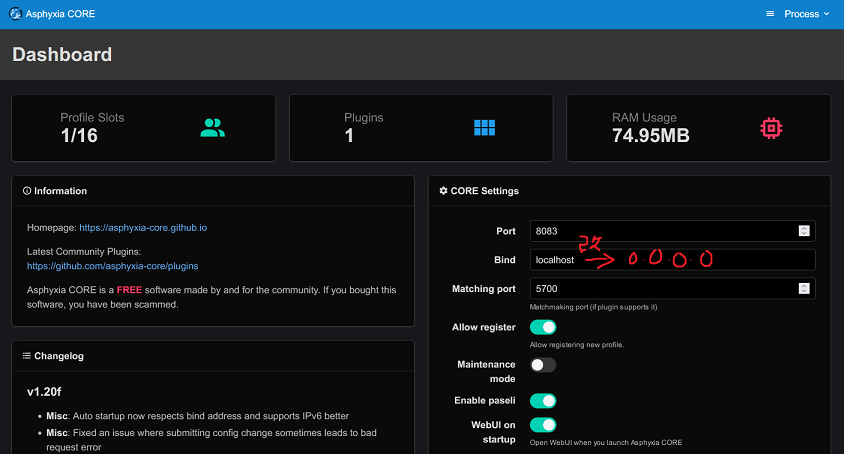
Task: Open the community plugins GitHub link
Action: pyautogui.click(x=112, y=266)
